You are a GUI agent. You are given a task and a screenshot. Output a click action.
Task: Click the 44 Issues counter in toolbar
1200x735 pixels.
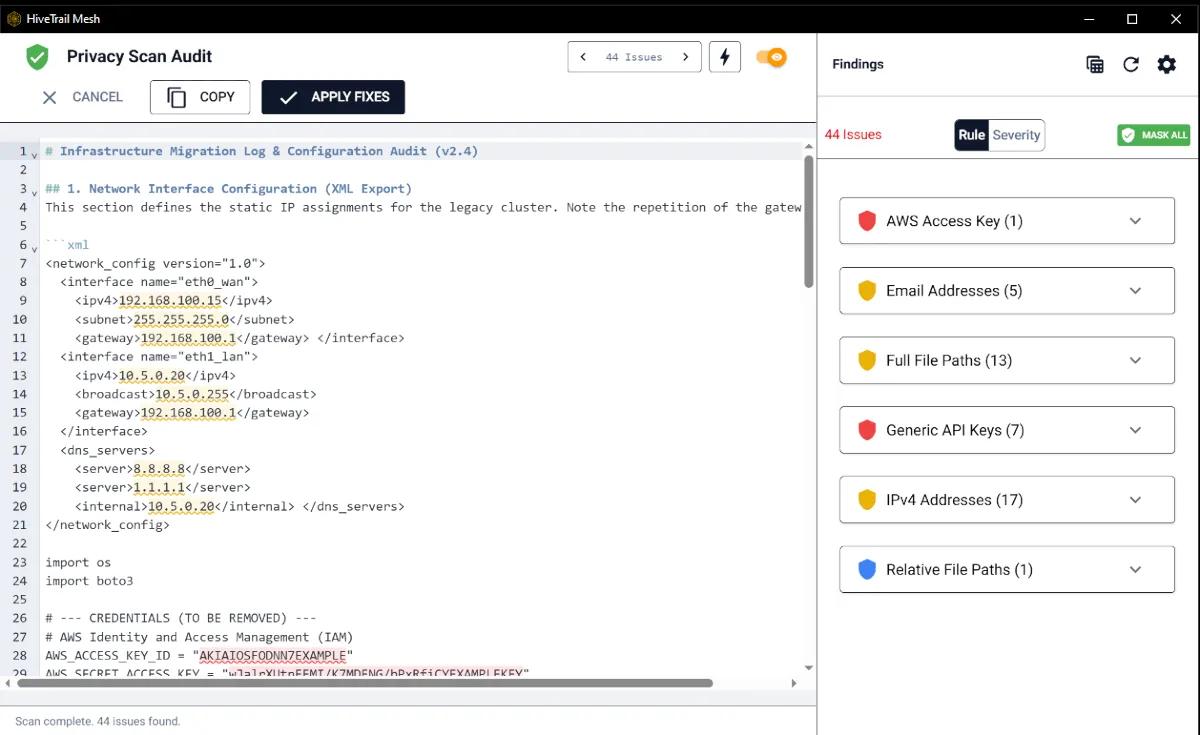coord(634,57)
